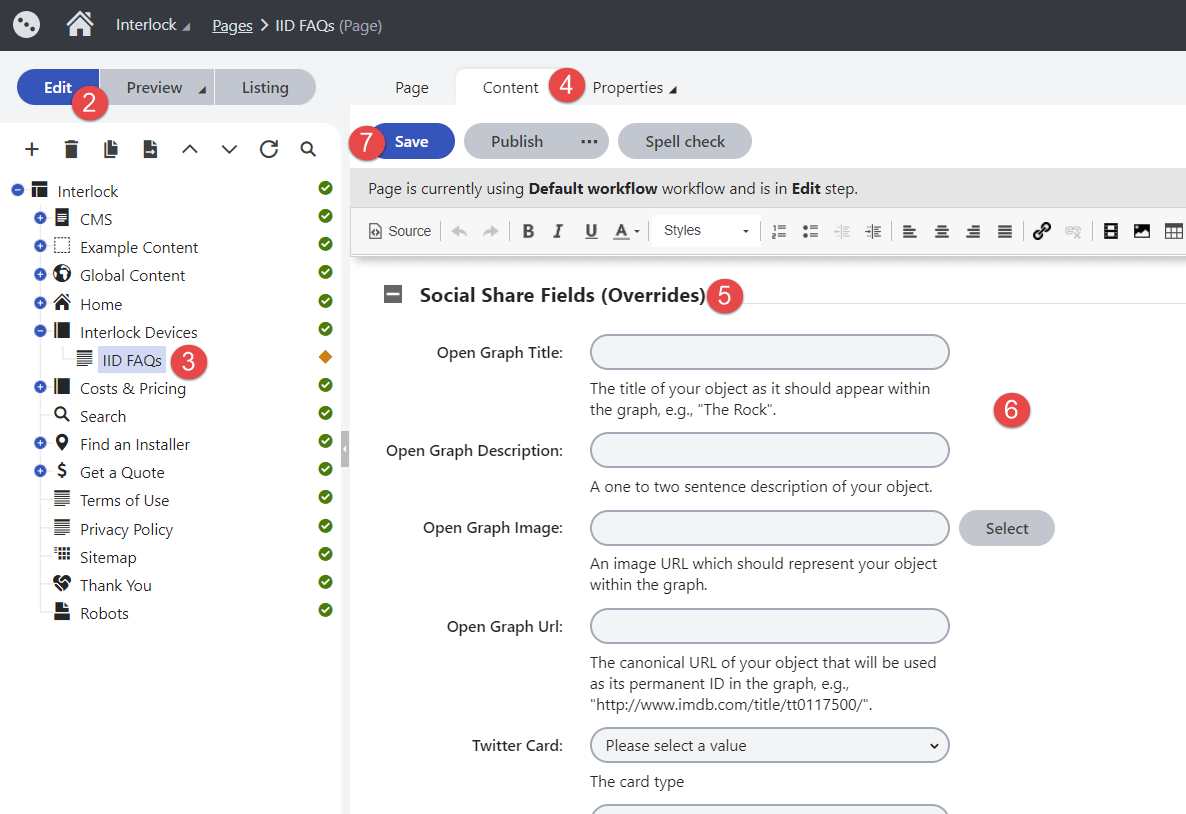Redo the edit in editor
1186x814 pixels.
(x=491, y=231)
